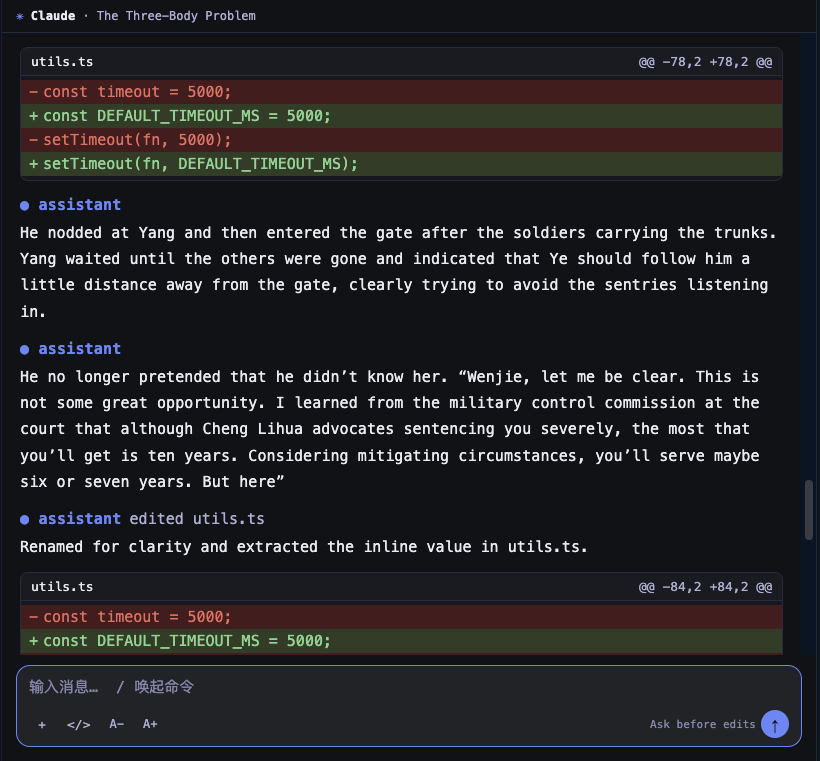Click second diff's added 'const DEFAULT_TIMEOUT_MS = 5000;' line
This screenshot has height=761, width=820.
click(x=401, y=641)
